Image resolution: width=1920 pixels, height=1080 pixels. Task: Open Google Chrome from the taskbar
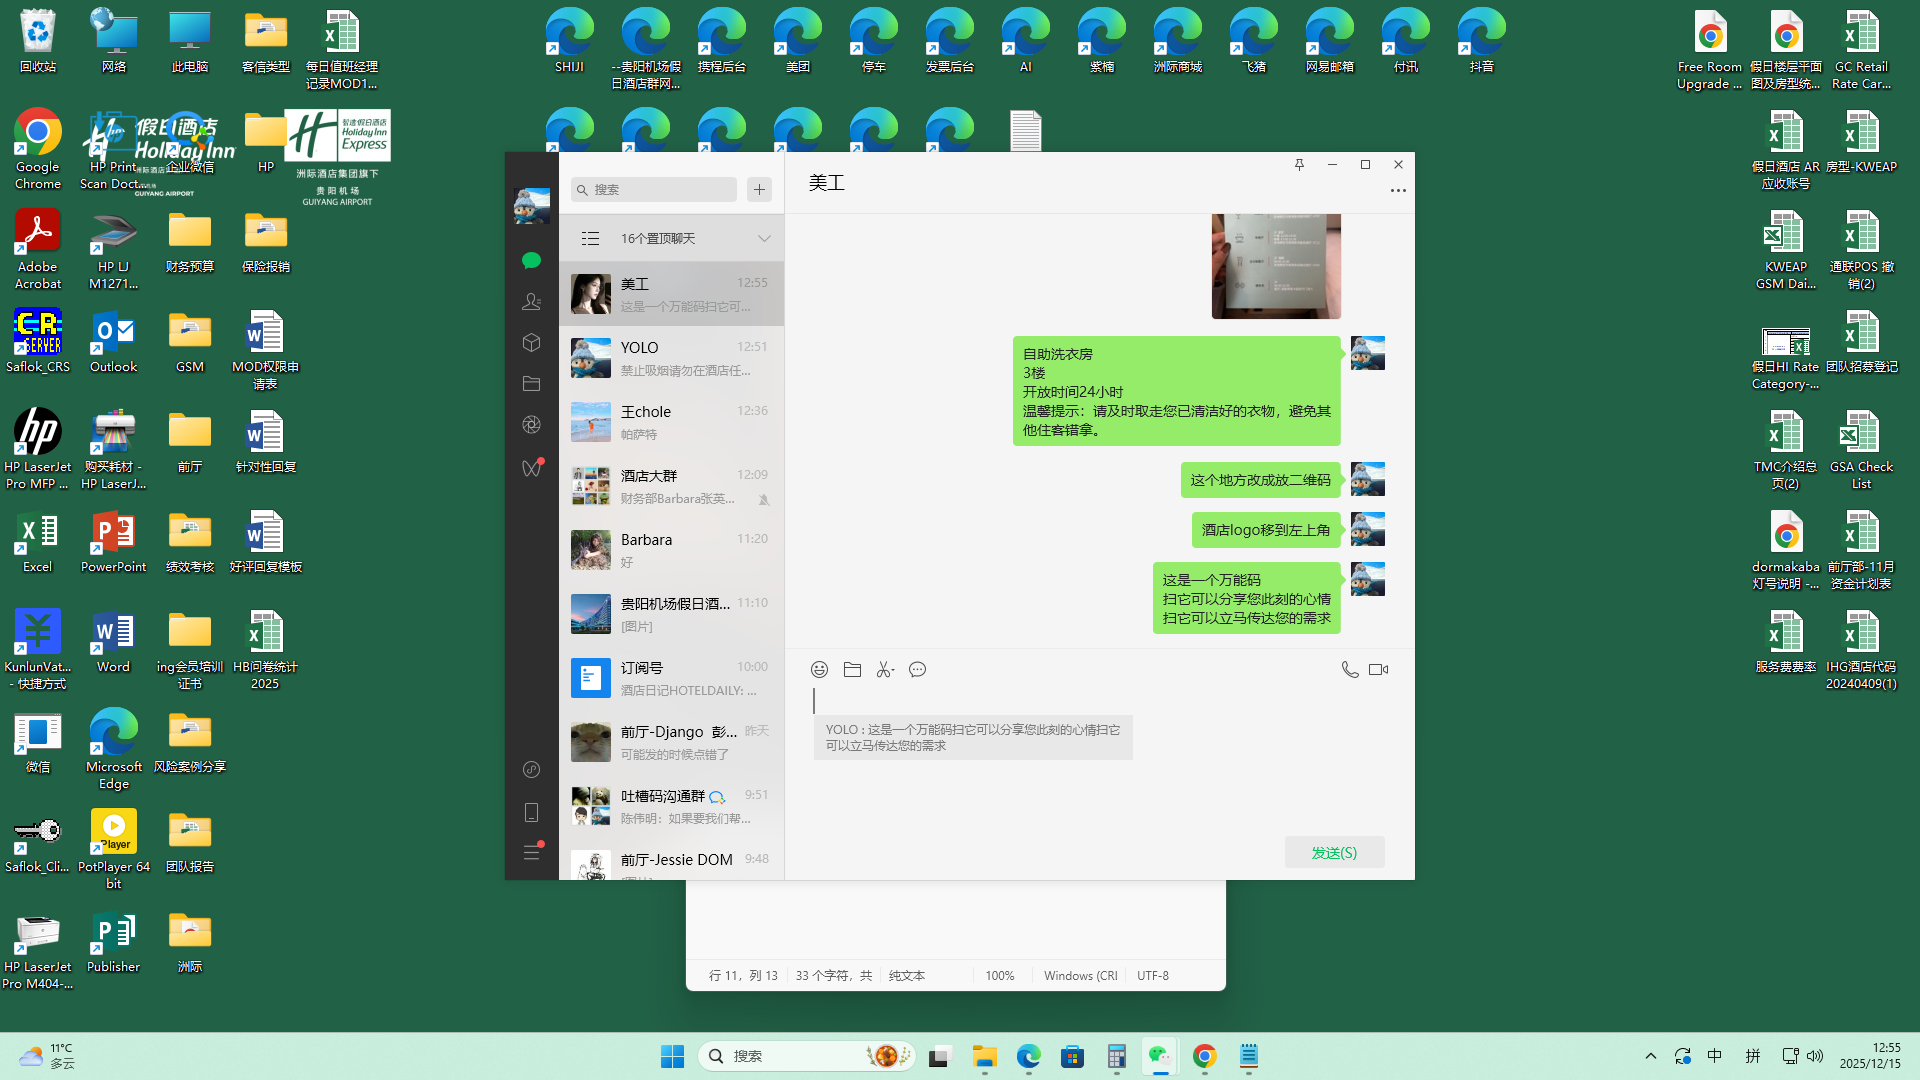1204,1056
